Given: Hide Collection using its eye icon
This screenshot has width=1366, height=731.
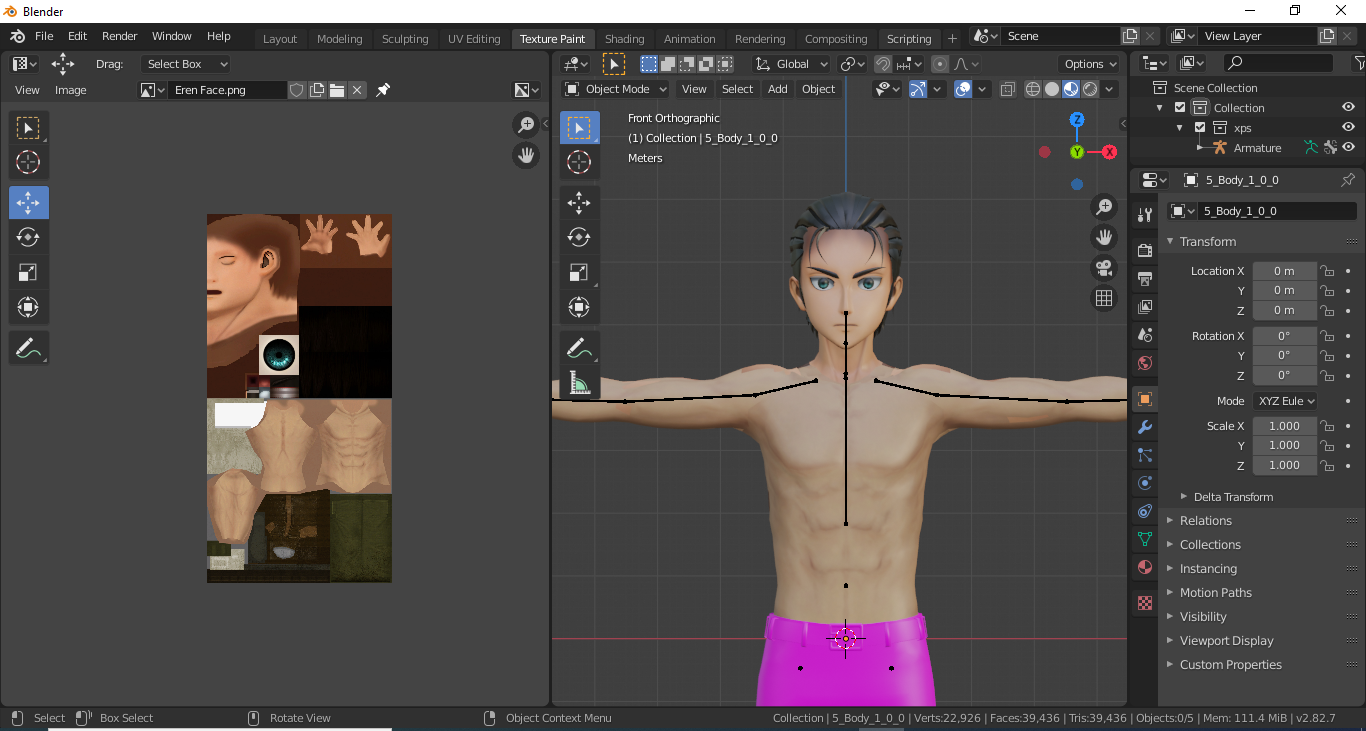Looking at the screenshot, I should click(1348, 108).
